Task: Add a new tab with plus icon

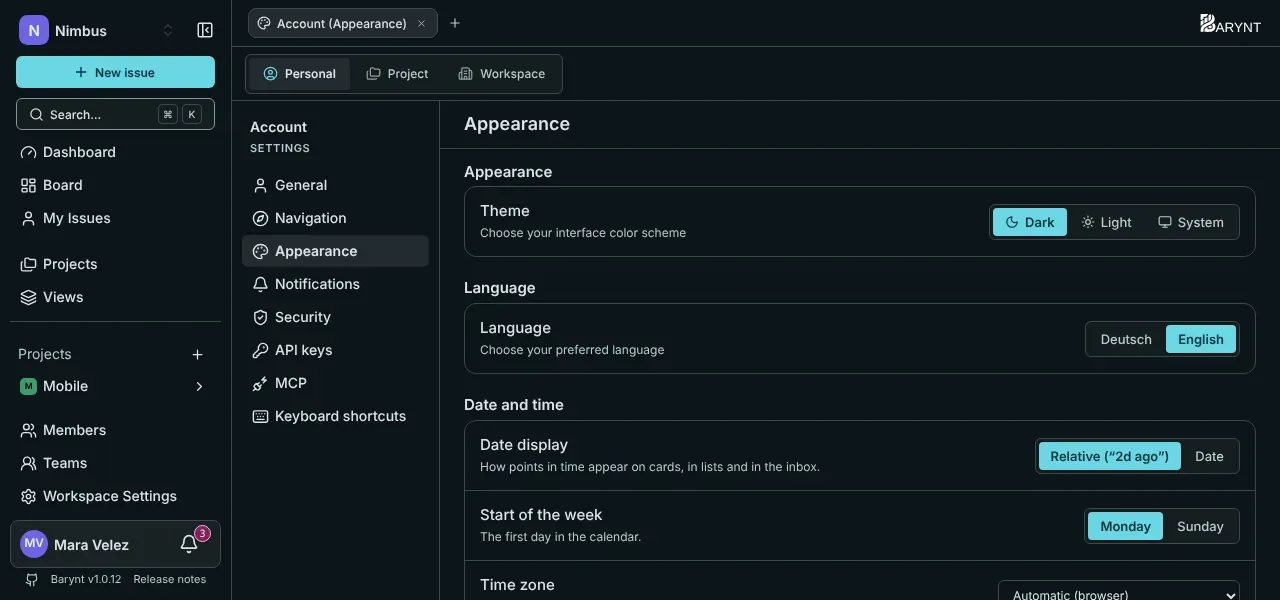Action: click(x=455, y=23)
